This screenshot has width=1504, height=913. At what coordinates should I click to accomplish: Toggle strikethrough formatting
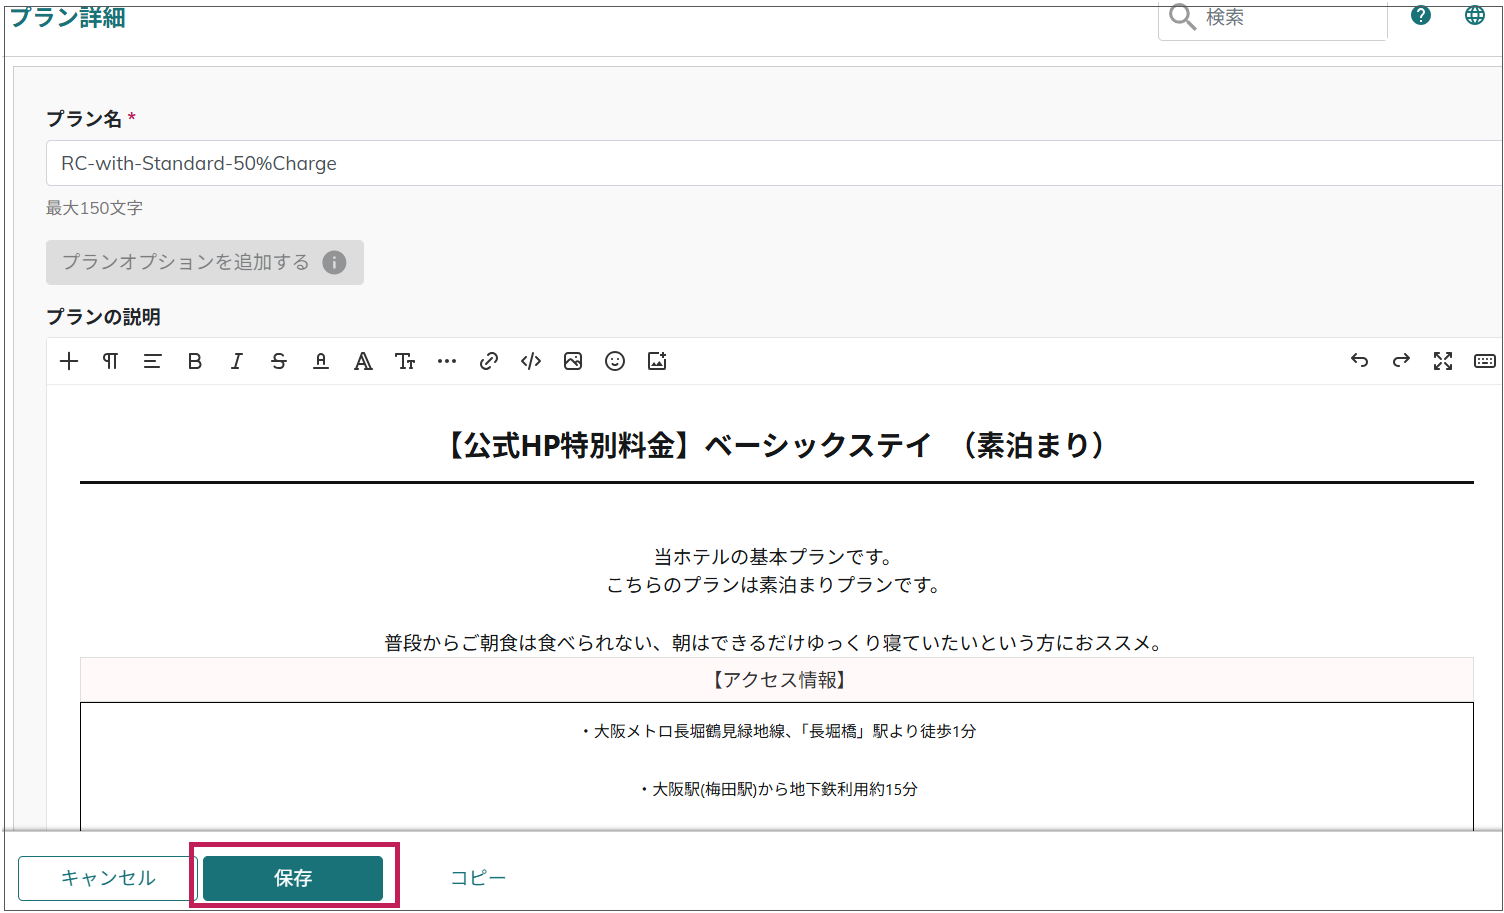(x=279, y=361)
